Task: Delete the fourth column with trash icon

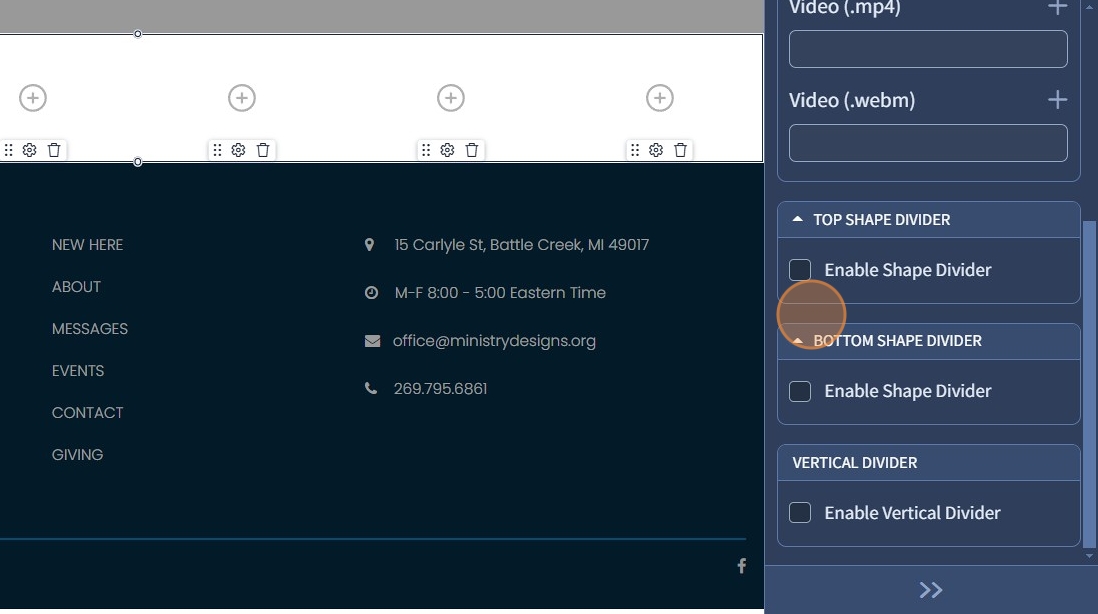Action: point(681,150)
